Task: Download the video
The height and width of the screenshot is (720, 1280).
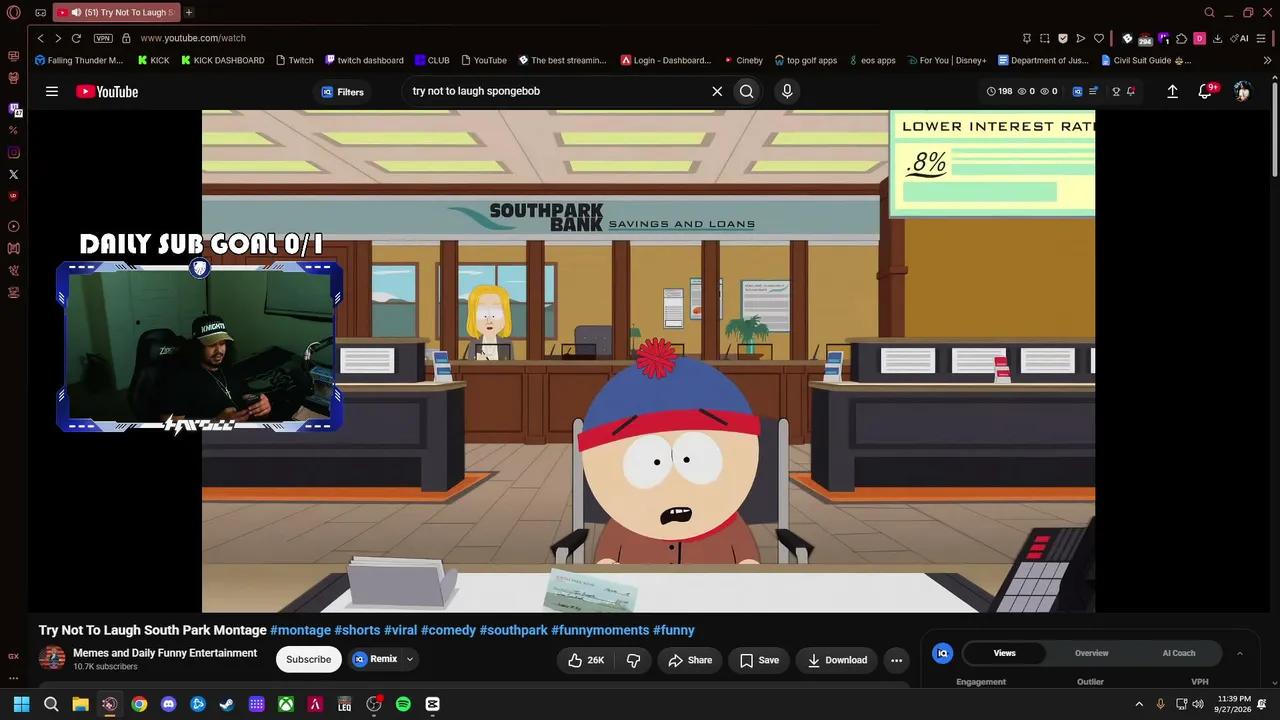Action: [837, 660]
